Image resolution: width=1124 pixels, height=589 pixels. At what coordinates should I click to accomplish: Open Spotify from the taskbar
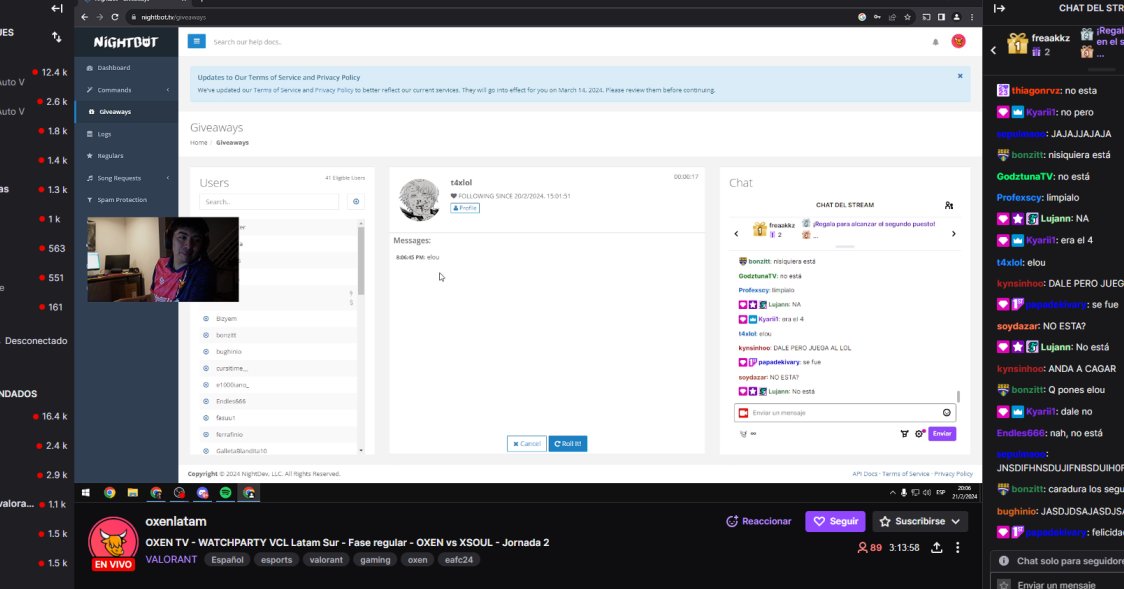click(x=226, y=493)
